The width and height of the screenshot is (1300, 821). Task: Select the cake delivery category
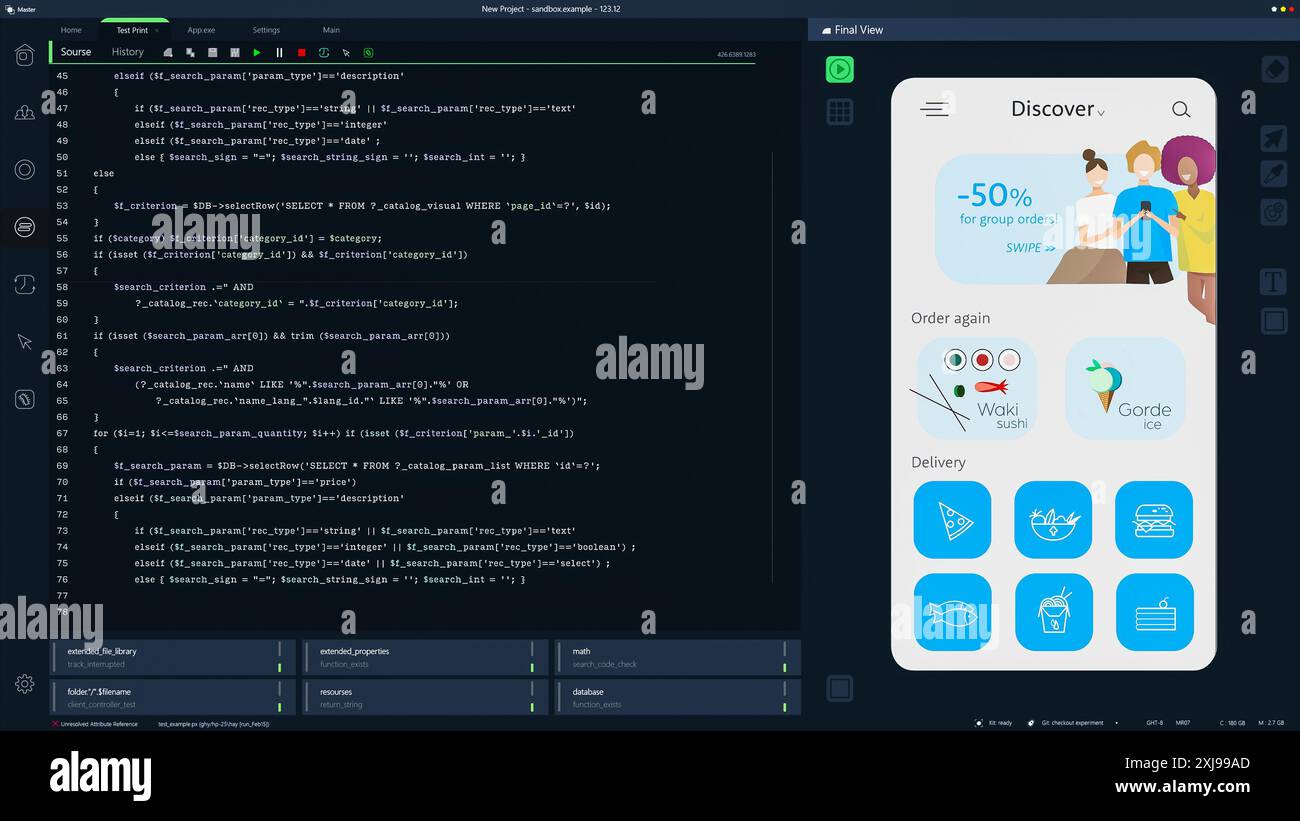click(x=1155, y=612)
